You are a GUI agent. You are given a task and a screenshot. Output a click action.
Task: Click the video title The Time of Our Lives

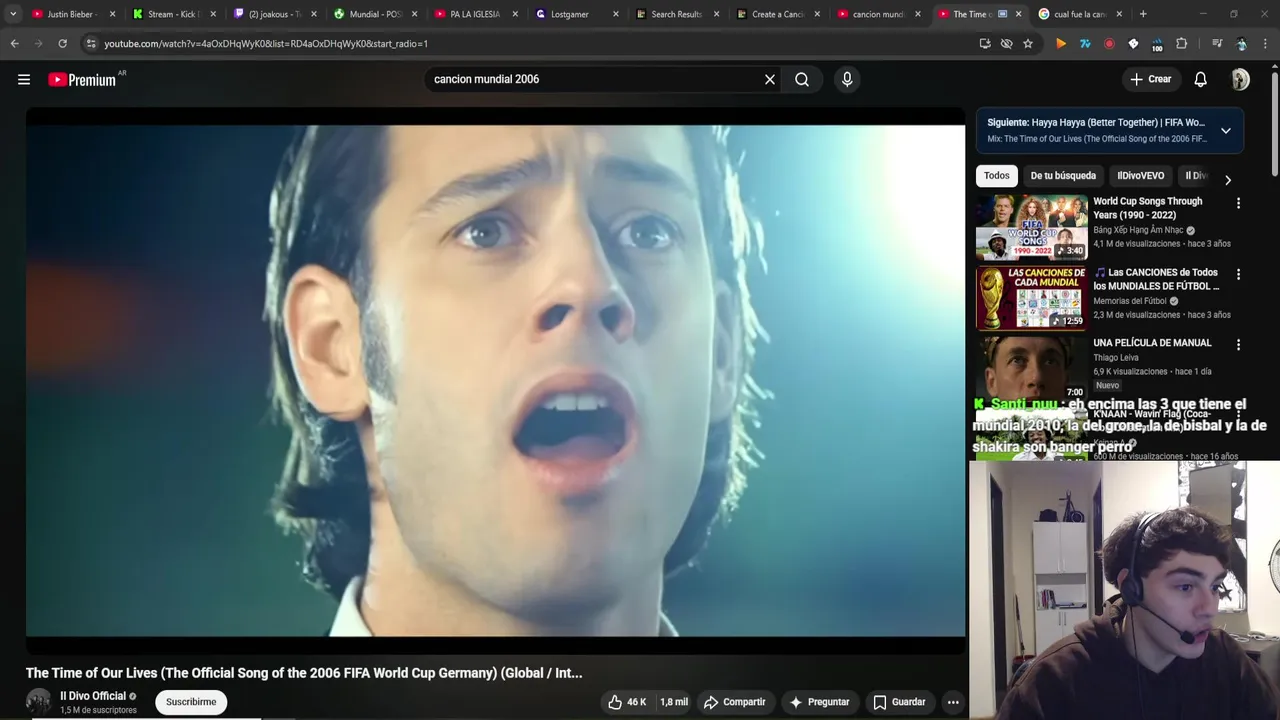tap(304, 673)
